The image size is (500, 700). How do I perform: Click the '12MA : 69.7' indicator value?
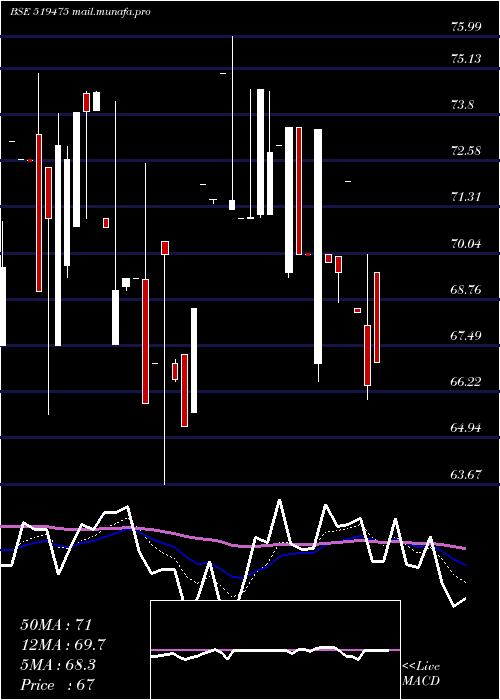click(63, 645)
